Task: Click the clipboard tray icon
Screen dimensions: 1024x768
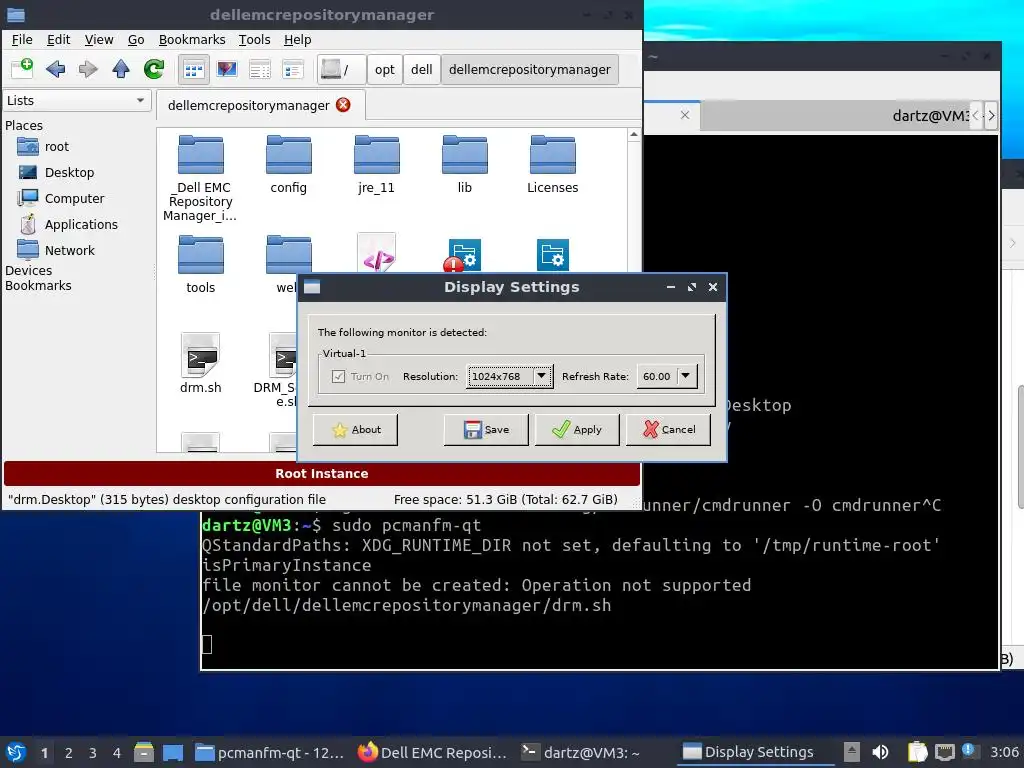Action: point(918,752)
